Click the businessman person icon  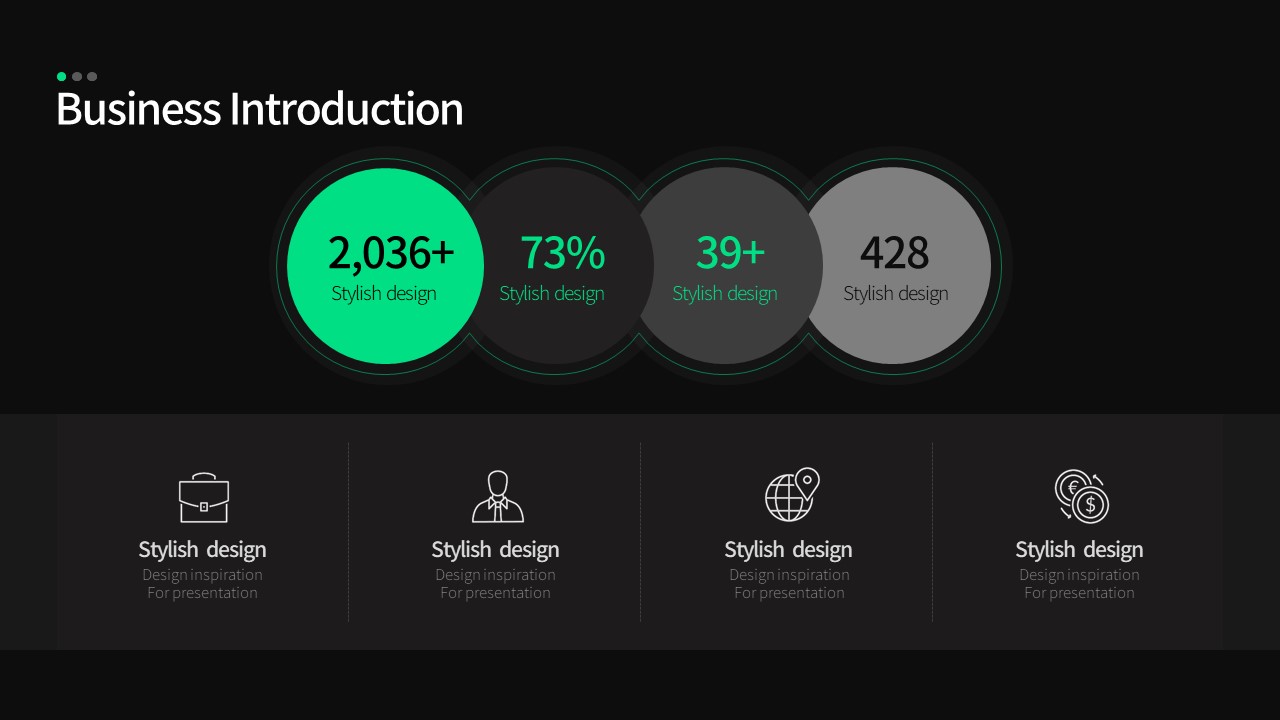497,497
